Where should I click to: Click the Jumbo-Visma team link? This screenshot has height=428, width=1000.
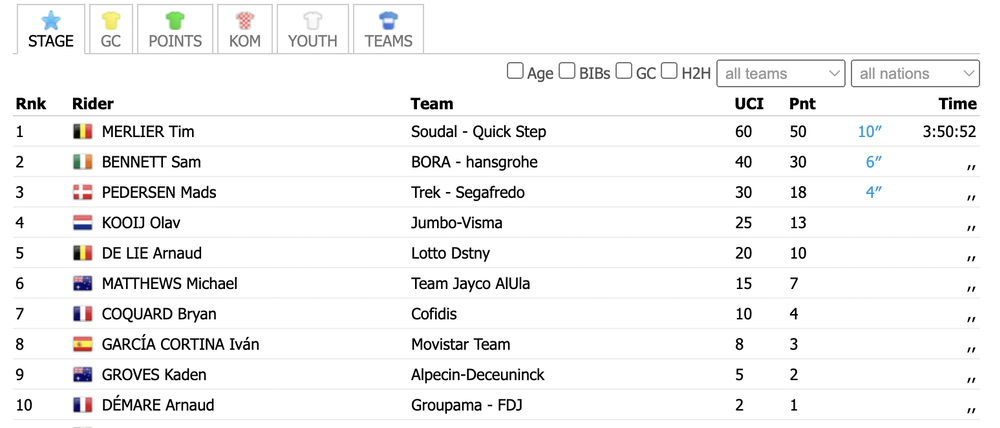(457, 223)
